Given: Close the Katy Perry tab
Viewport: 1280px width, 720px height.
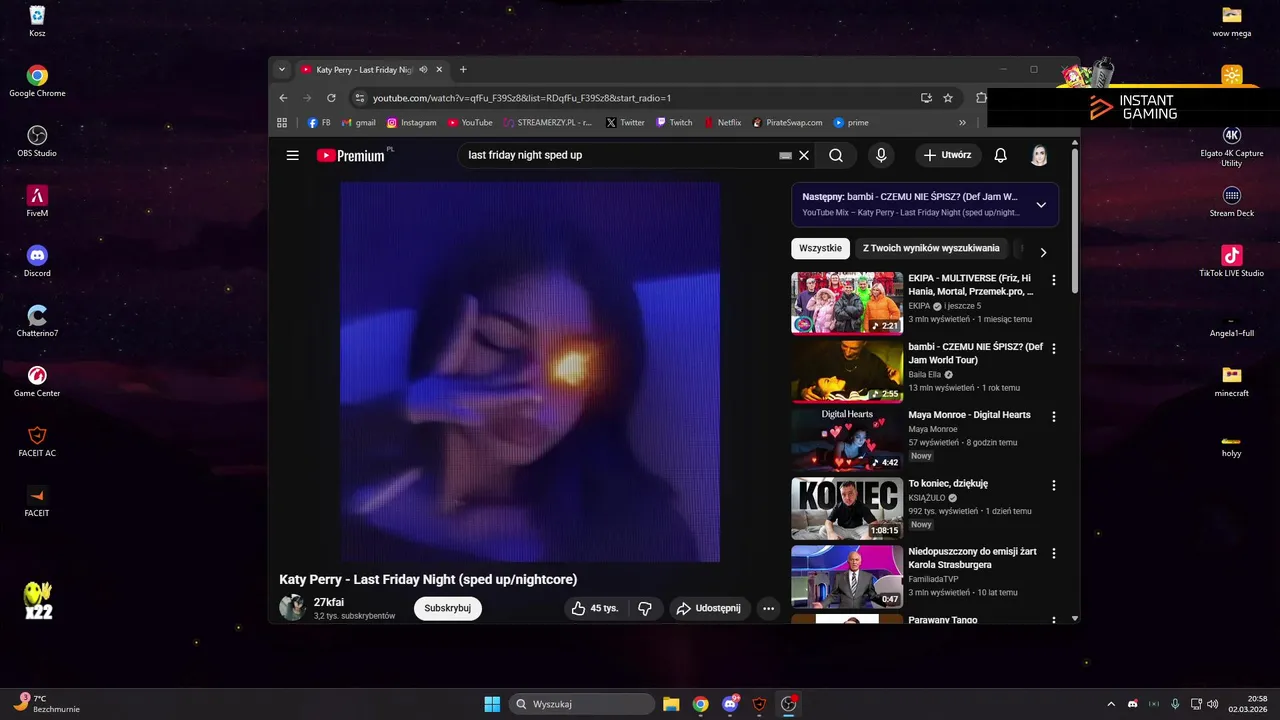Looking at the screenshot, I should click(x=441, y=70).
